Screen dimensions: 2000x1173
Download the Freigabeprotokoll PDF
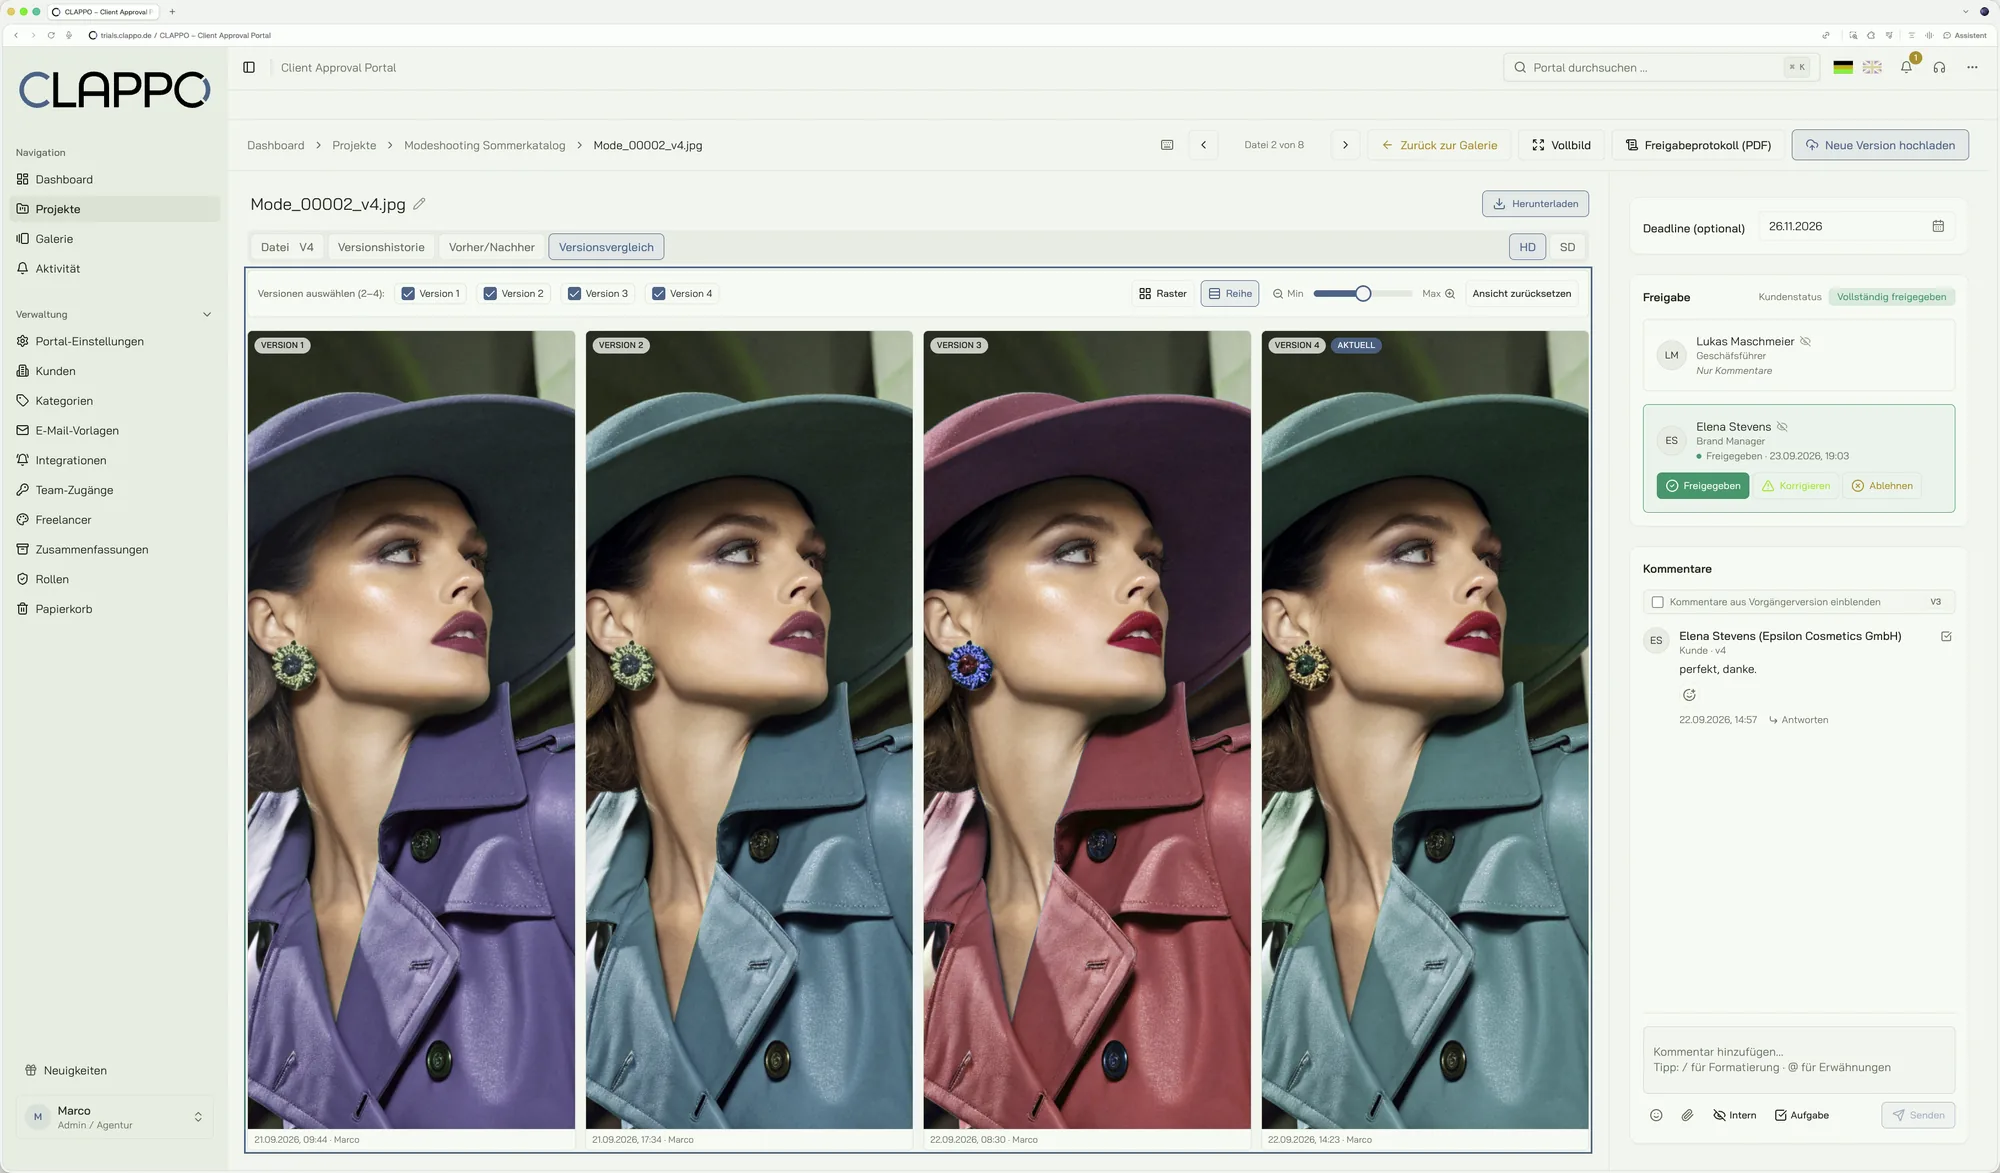pos(1698,145)
